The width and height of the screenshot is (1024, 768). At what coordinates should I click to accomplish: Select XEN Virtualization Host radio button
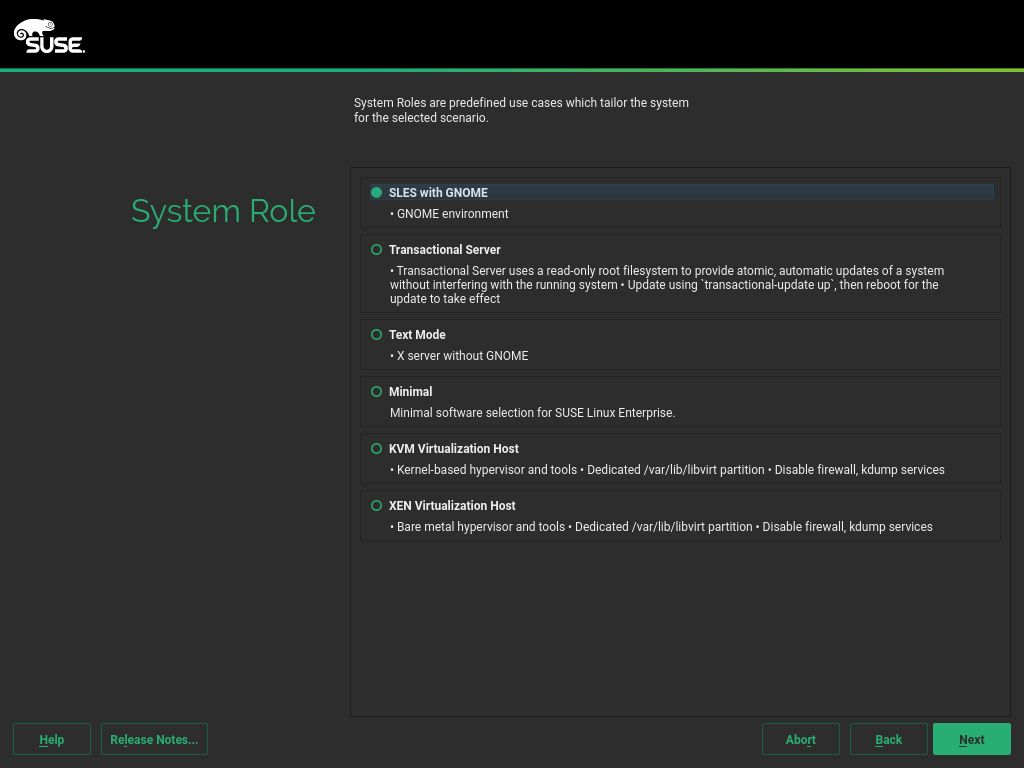(376, 505)
